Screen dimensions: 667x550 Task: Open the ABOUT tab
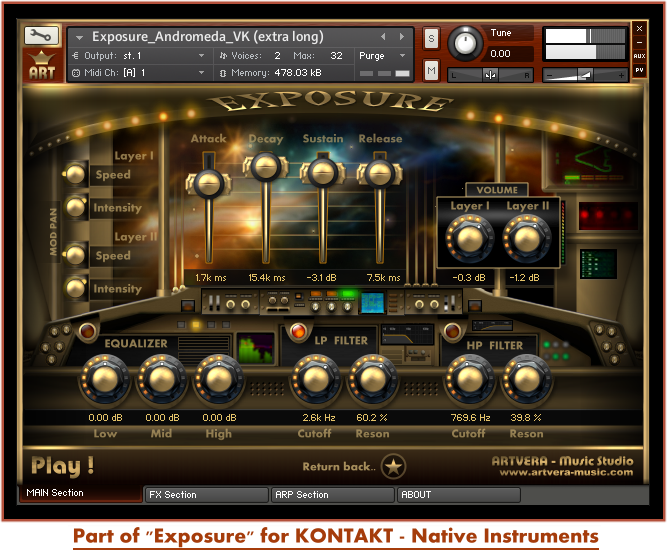[x=458, y=494]
